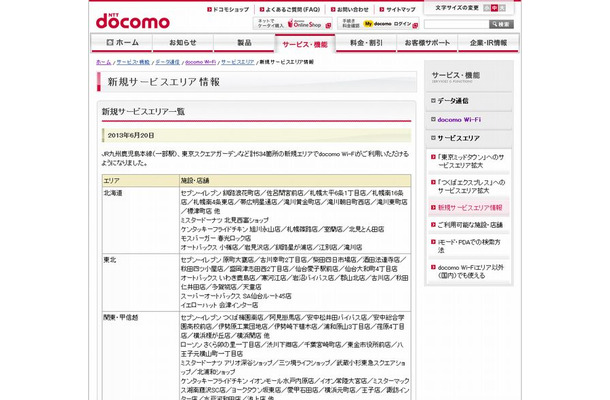Click the エリア column header
The image size is (610, 400).
(x=140, y=181)
